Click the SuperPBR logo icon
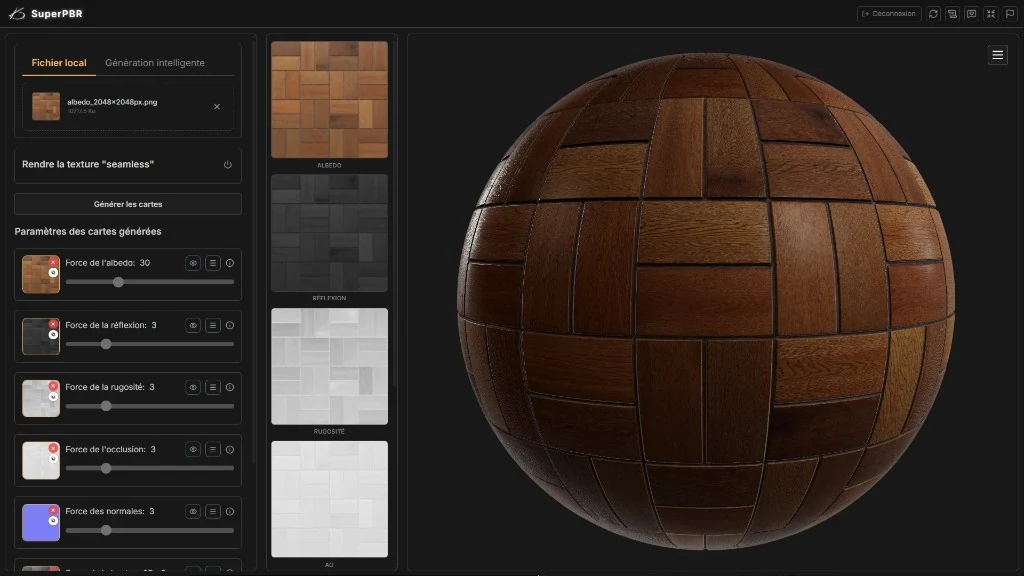 point(16,14)
